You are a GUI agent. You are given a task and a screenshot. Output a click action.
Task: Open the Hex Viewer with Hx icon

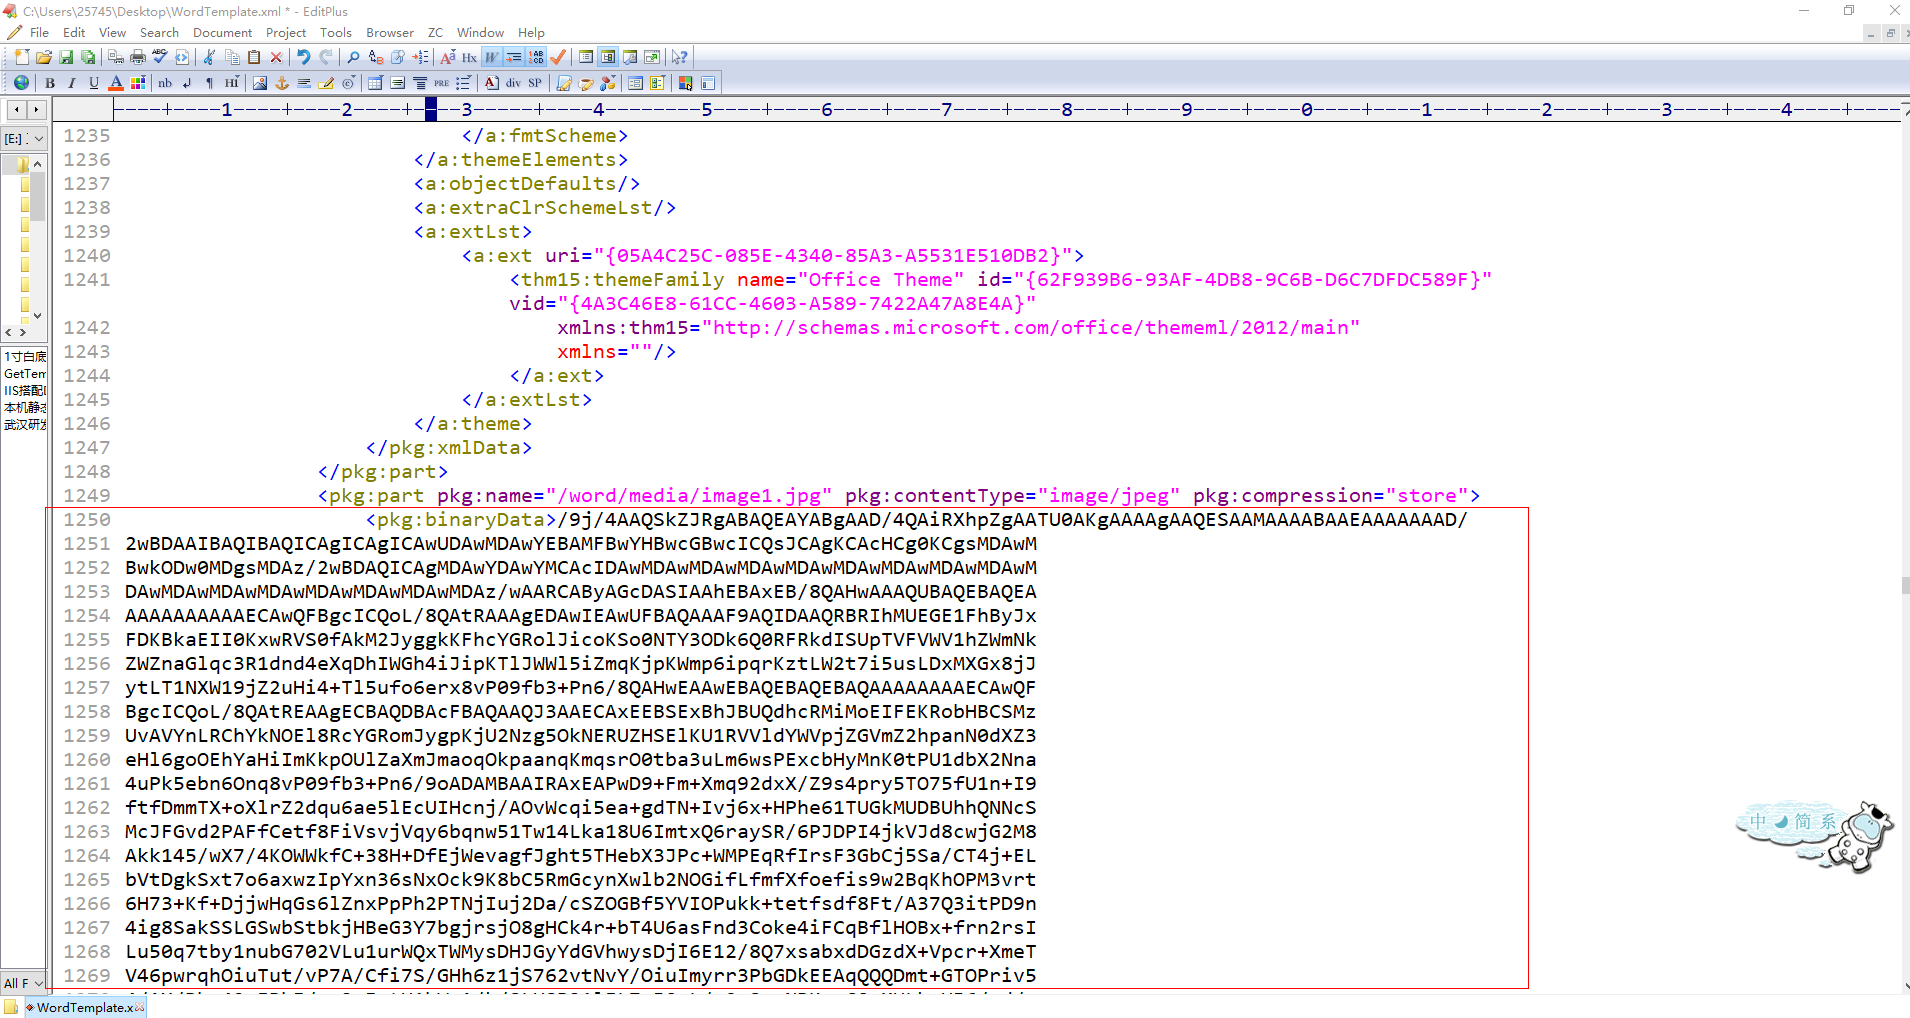(469, 57)
